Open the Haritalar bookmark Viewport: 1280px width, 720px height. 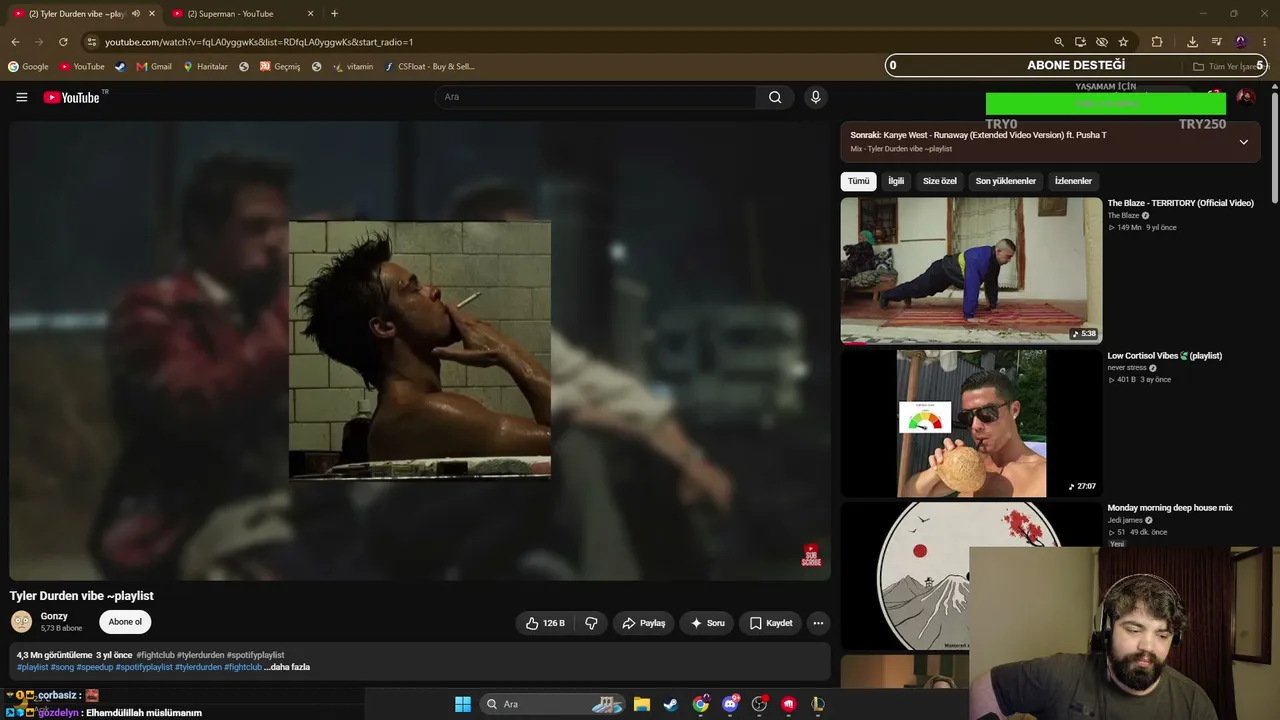point(205,67)
